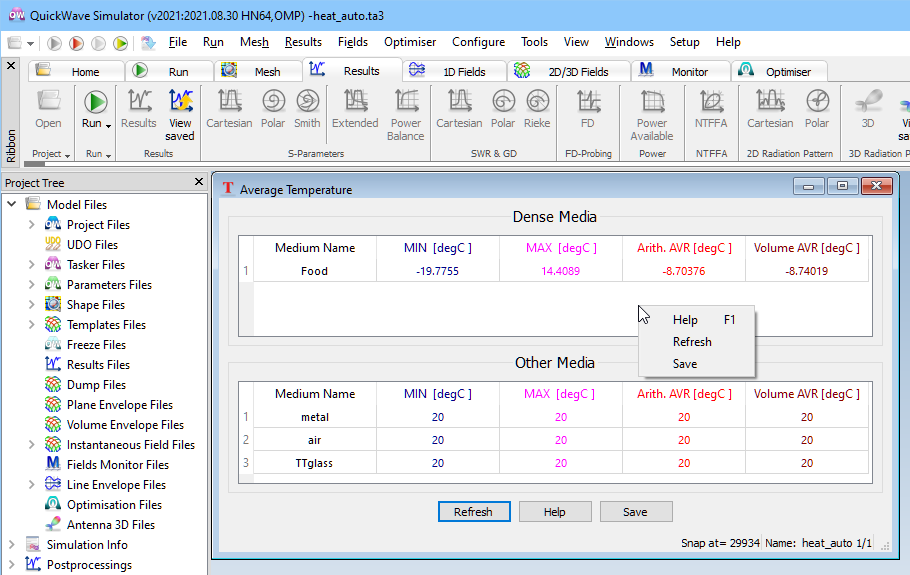This screenshot has height=575, width=910.
Task: Click the first grey play icon in quick toolbar
Action: coord(54,43)
